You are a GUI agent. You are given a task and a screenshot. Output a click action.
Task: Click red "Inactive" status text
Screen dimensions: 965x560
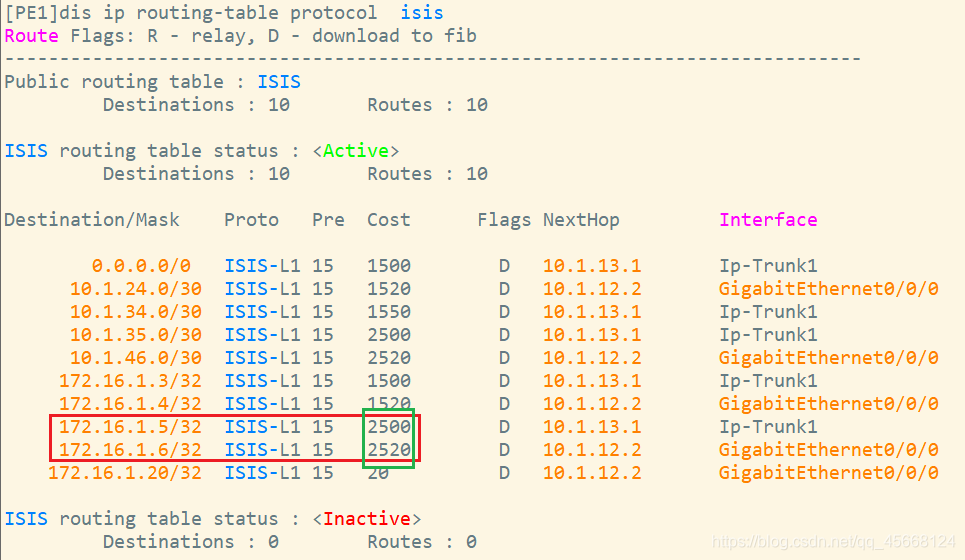(x=367, y=519)
